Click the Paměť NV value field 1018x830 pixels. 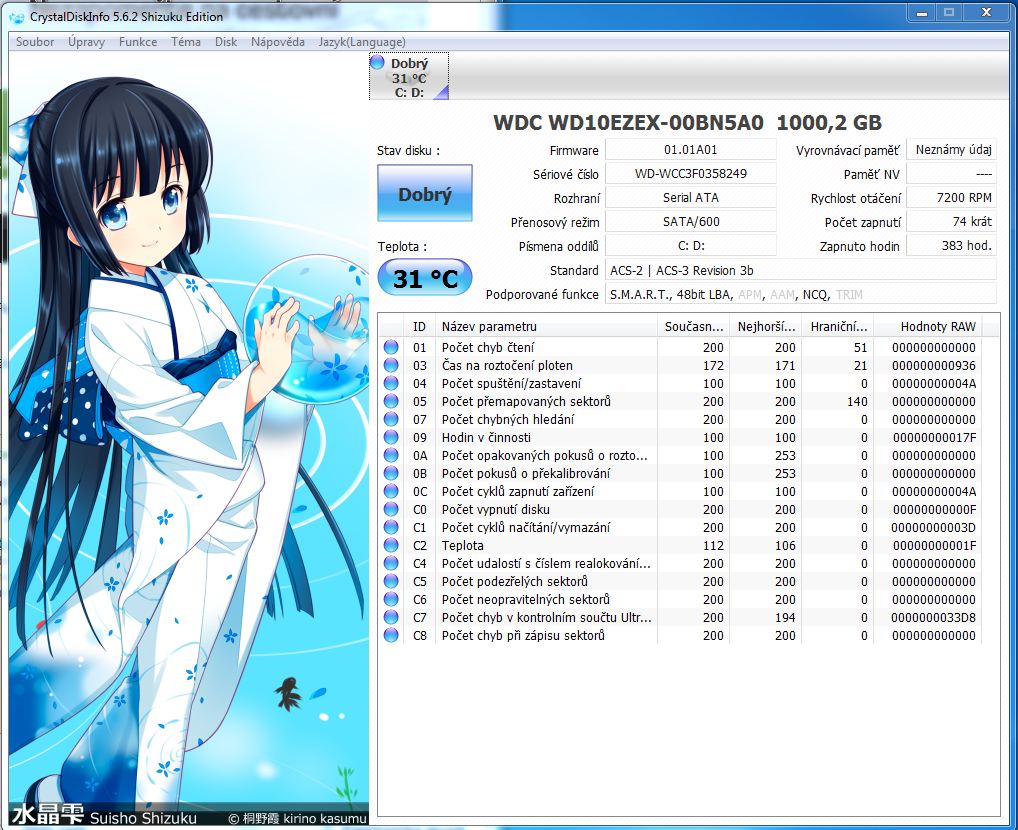(952, 173)
